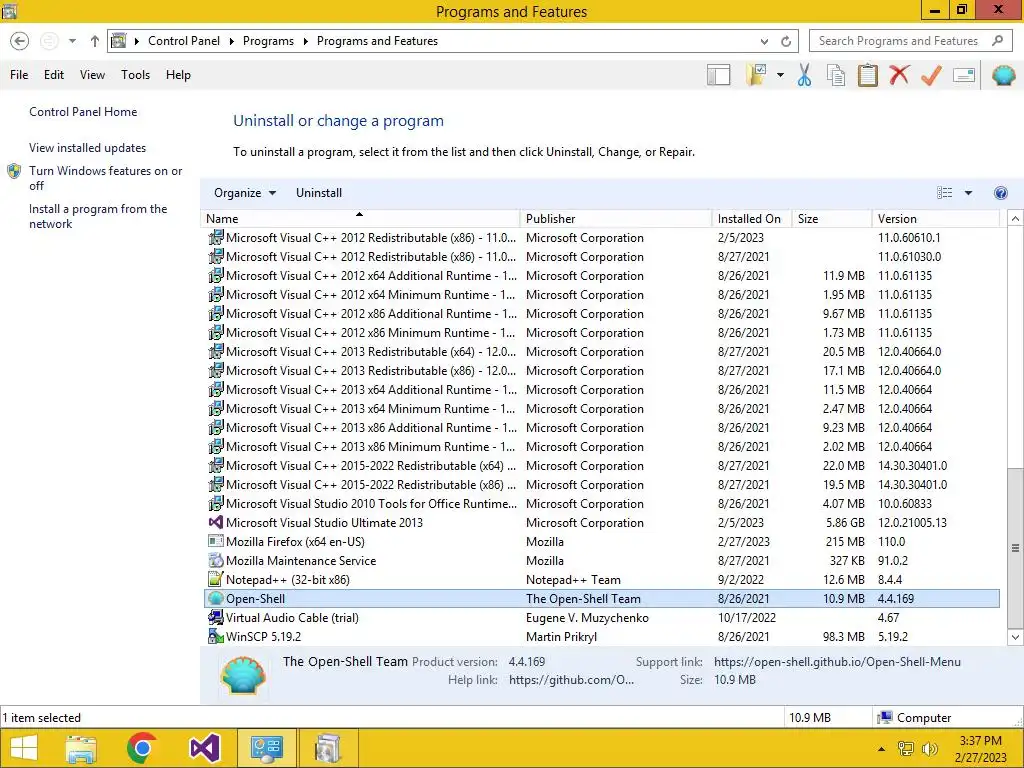Click Programs in the address breadcrumb
This screenshot has width=1024, height=768.
[268, 40]
